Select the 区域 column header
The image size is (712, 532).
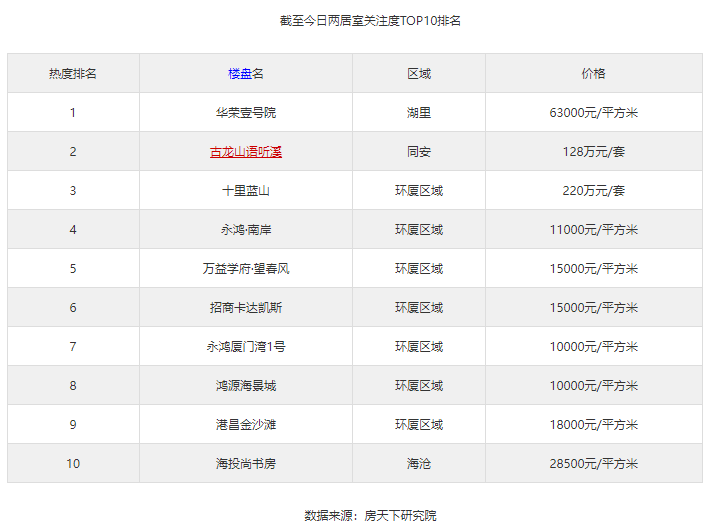click(419, 74)
